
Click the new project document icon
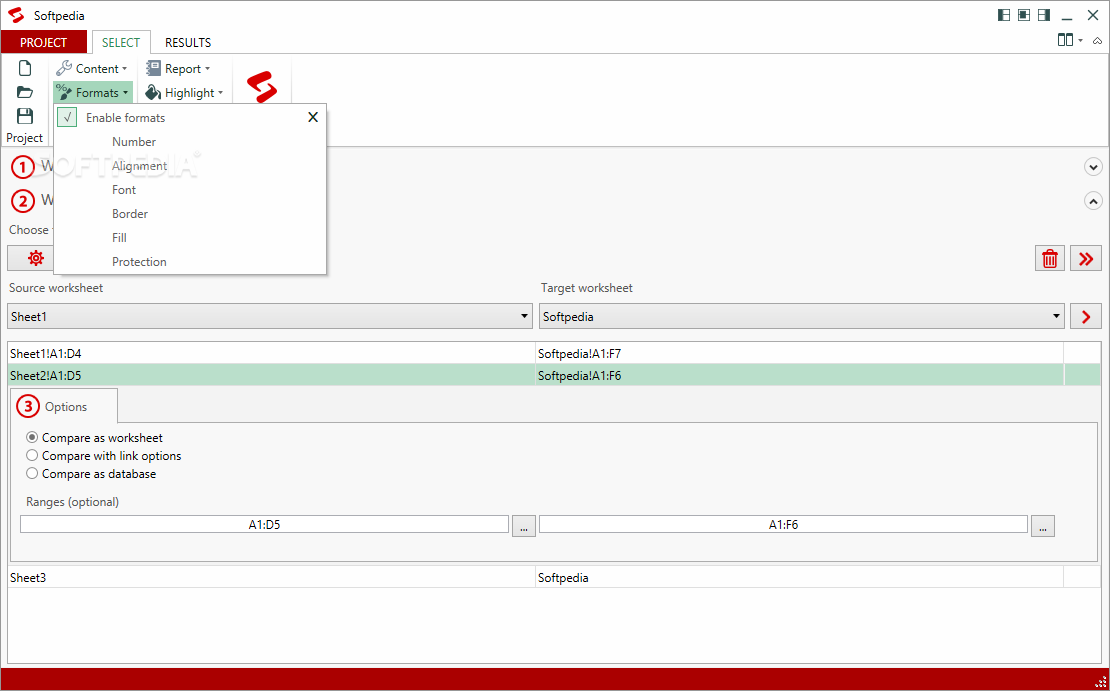pos(25,68)
